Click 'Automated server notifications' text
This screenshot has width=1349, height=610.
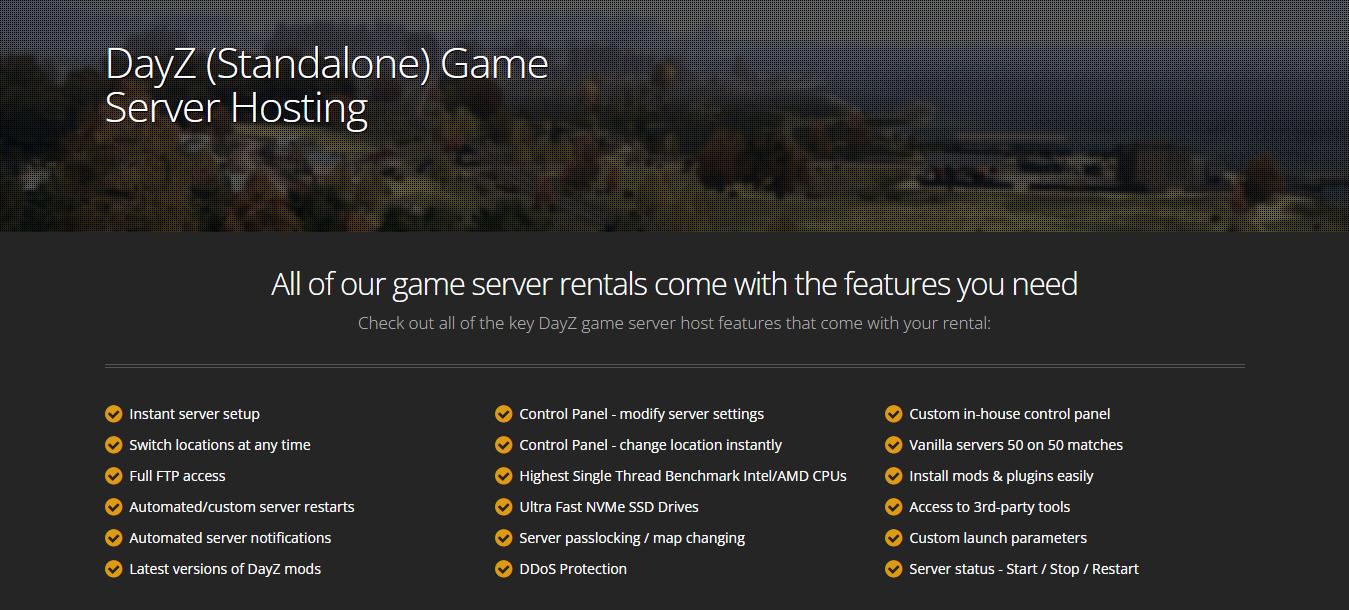(x=230, y=538)
